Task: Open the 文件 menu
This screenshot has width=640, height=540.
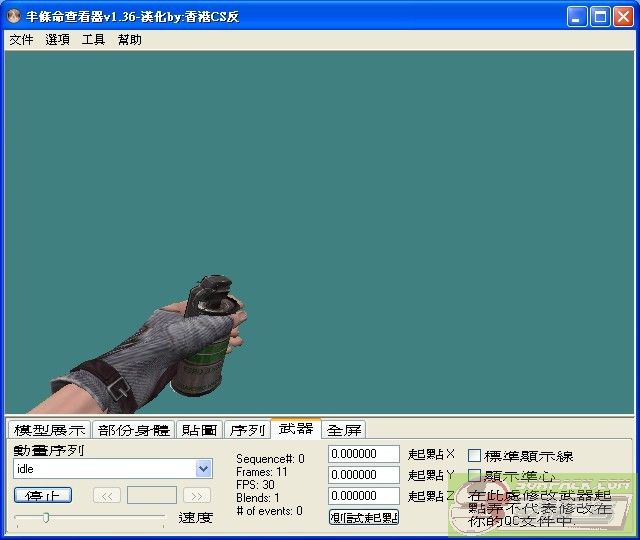Action: pos(21,40)
